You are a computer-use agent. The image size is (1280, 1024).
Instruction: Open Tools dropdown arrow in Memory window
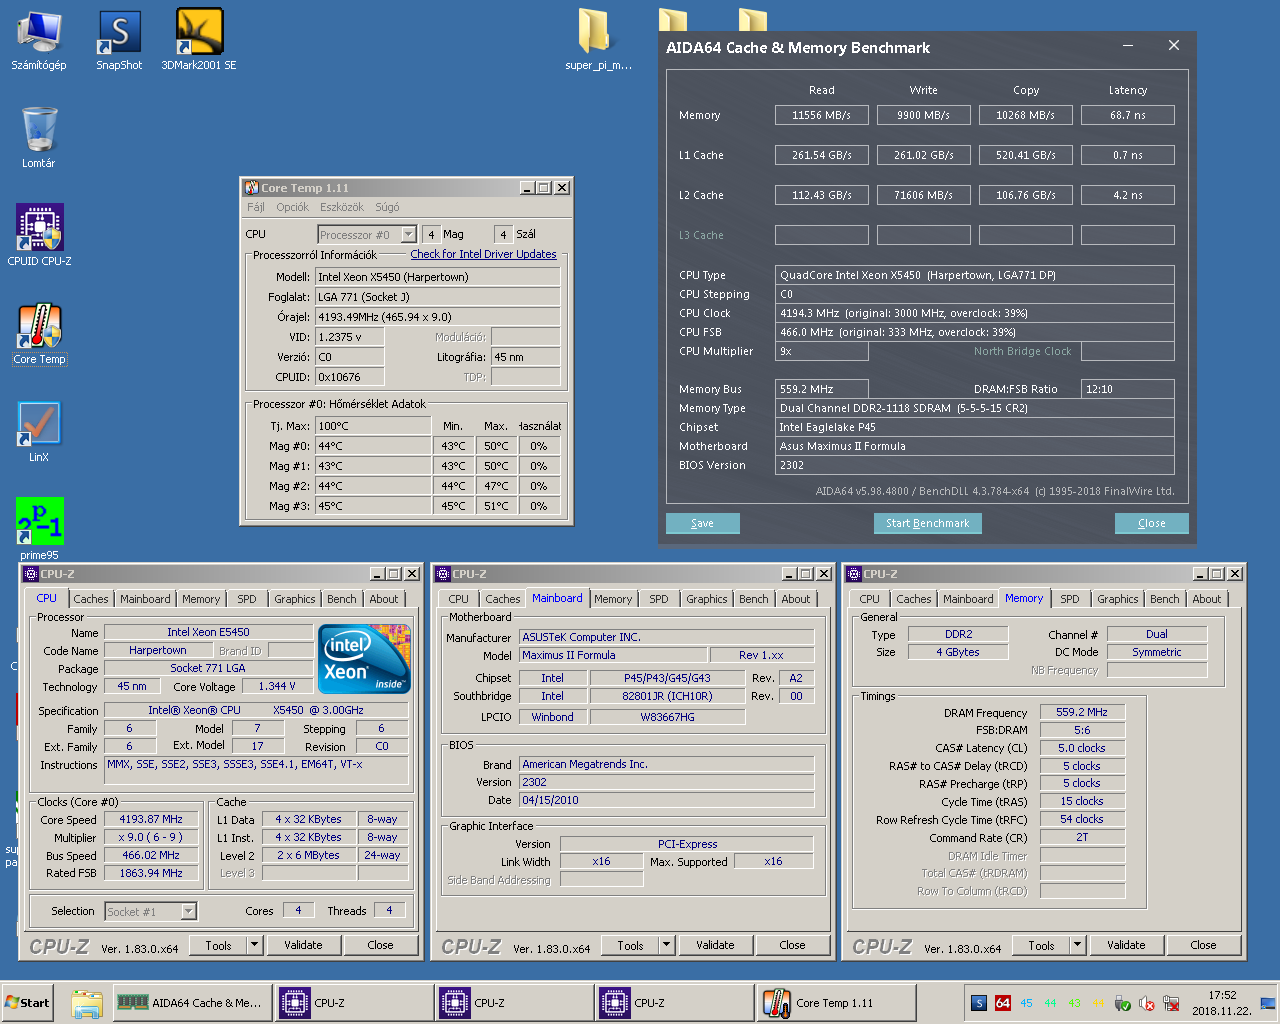[1078, 945]
